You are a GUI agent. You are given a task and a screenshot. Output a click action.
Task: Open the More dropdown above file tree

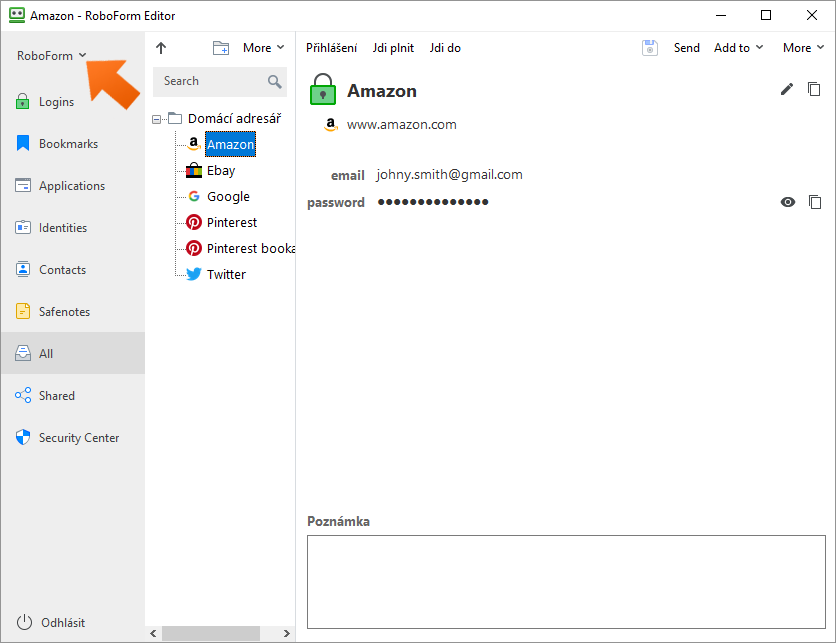263,48
